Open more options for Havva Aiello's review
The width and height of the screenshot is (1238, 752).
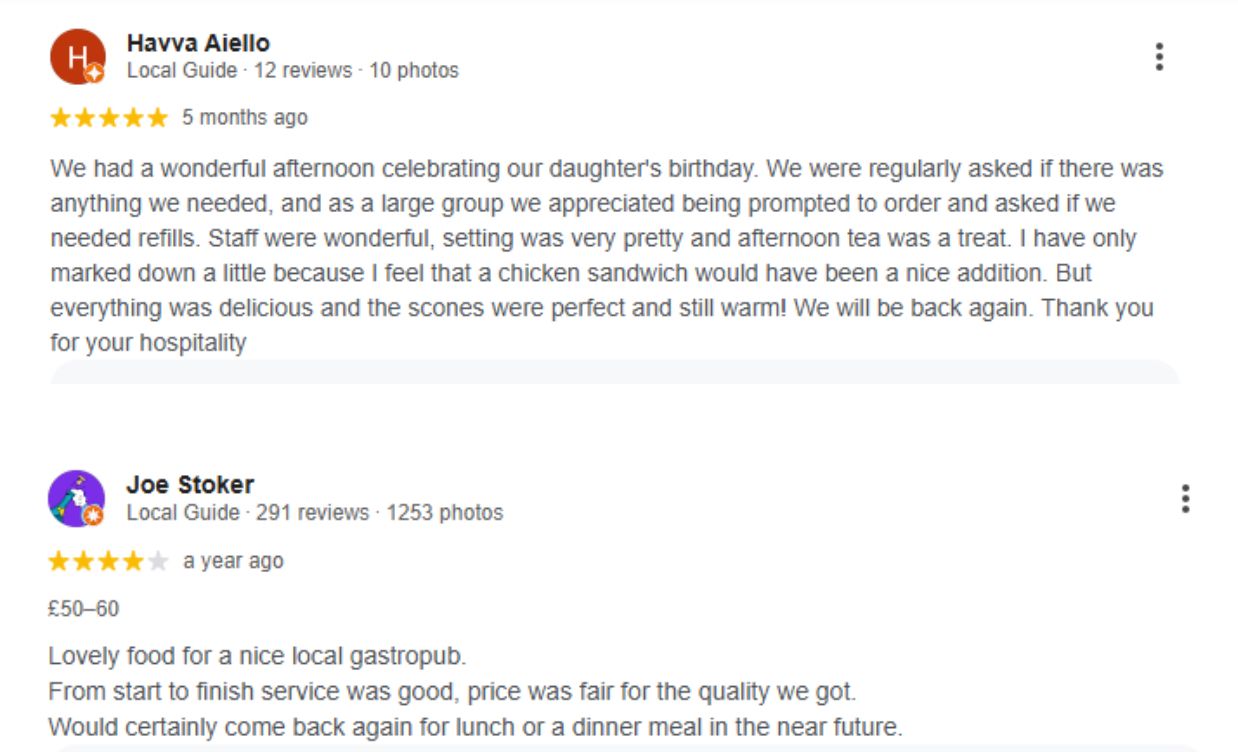point(1159,57)
